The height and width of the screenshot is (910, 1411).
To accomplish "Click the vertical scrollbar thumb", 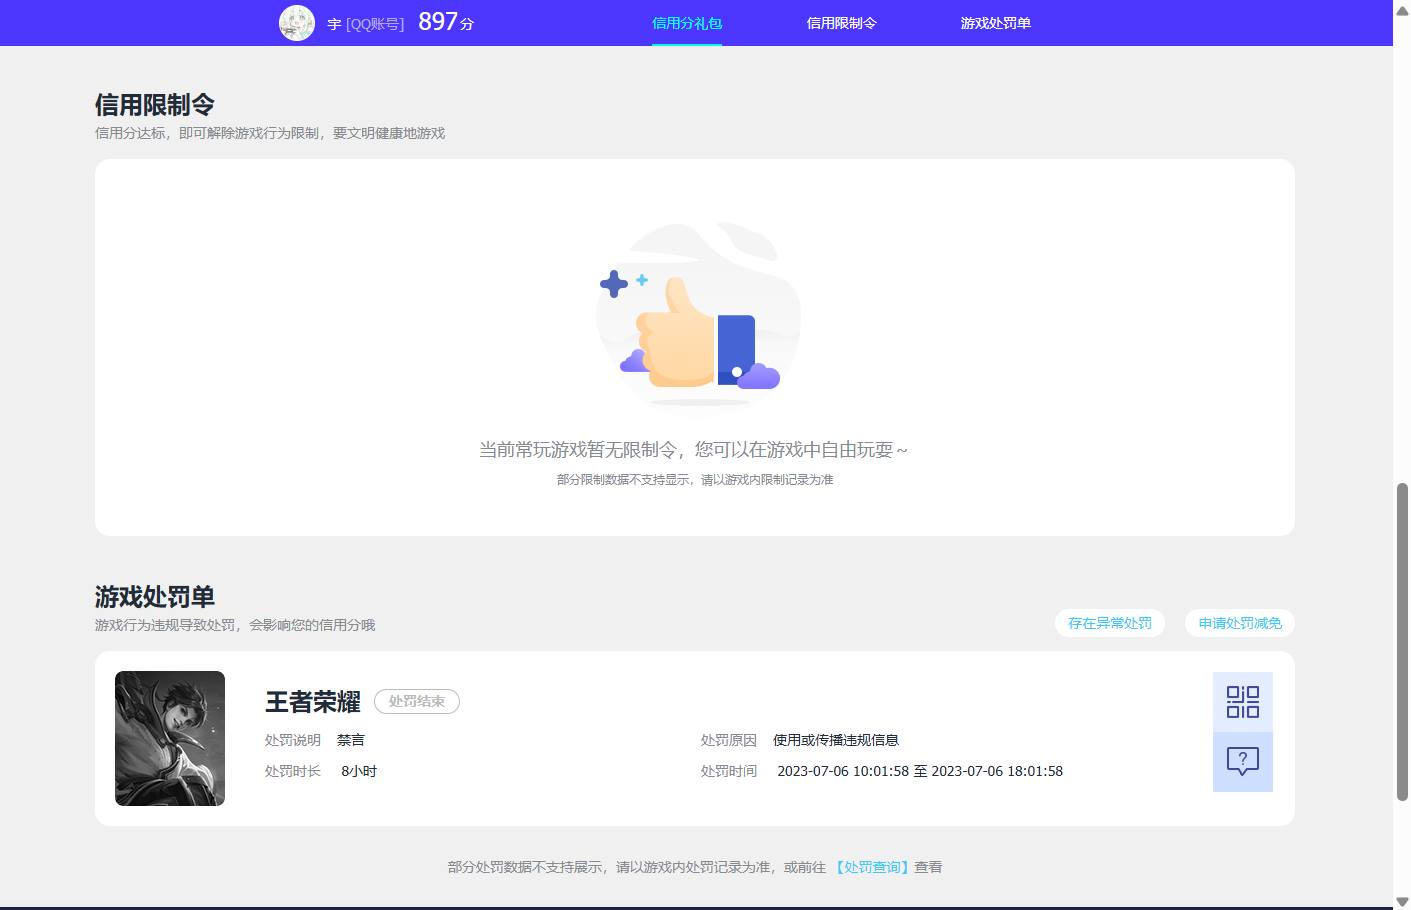I will click(x=1403, y=620).
